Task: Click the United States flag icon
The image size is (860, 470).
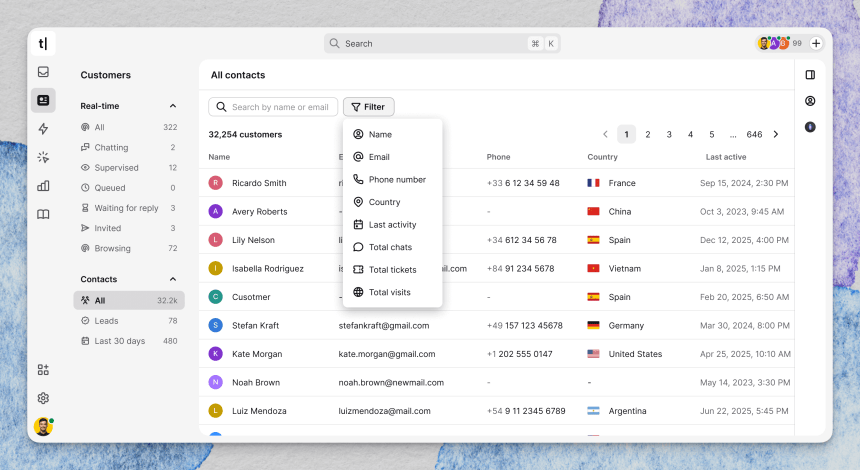Action: [593, 354]
